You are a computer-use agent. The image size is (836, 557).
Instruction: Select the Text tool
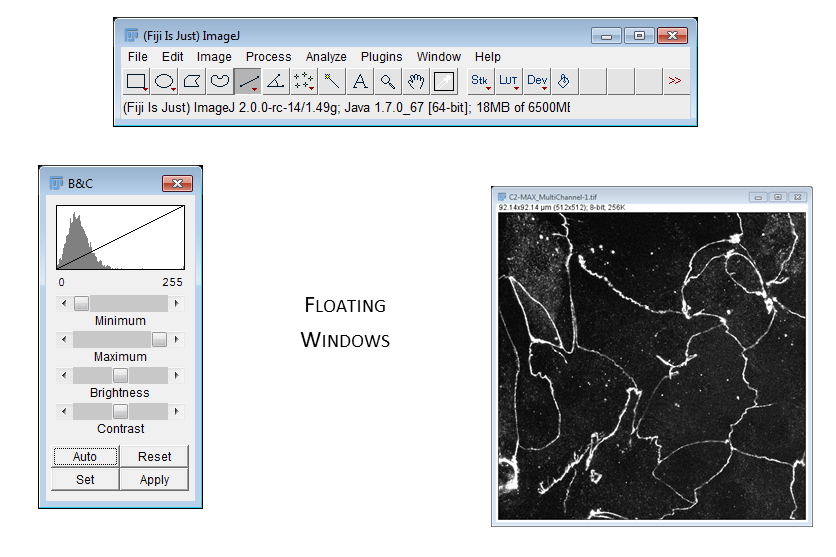(360, 81)
